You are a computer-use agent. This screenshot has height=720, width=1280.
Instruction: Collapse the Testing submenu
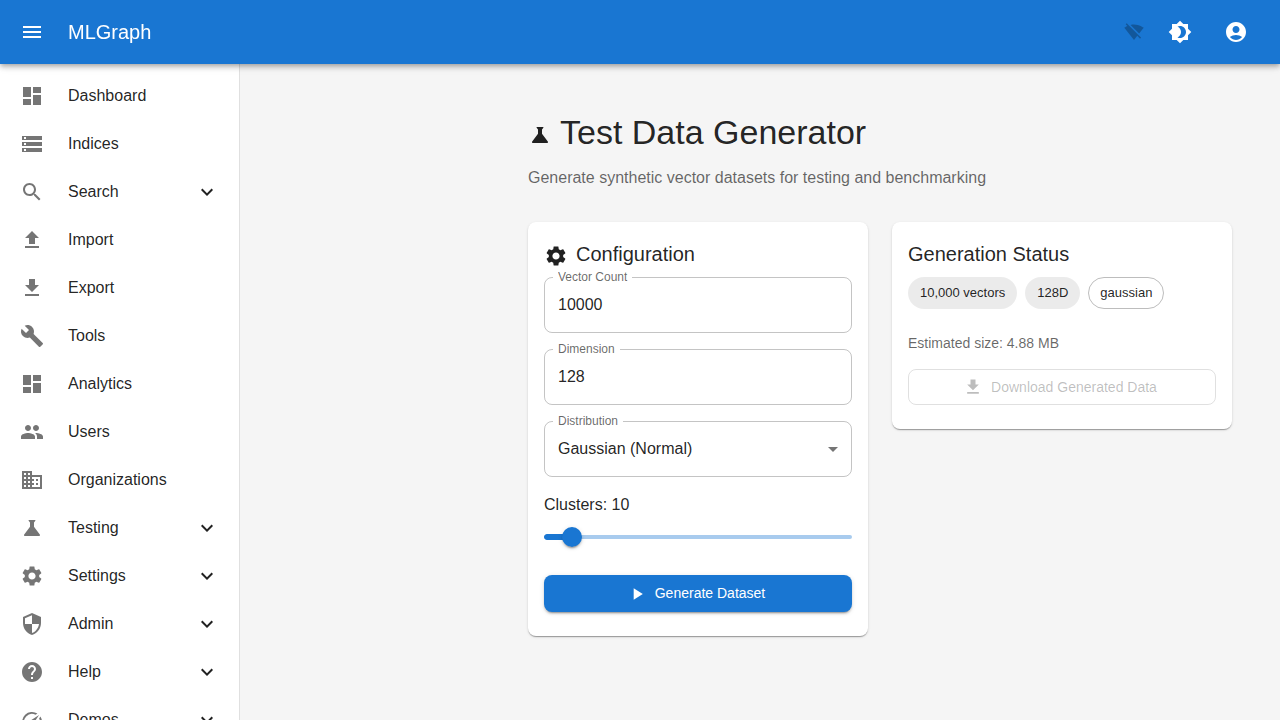(x=207, y=527)
